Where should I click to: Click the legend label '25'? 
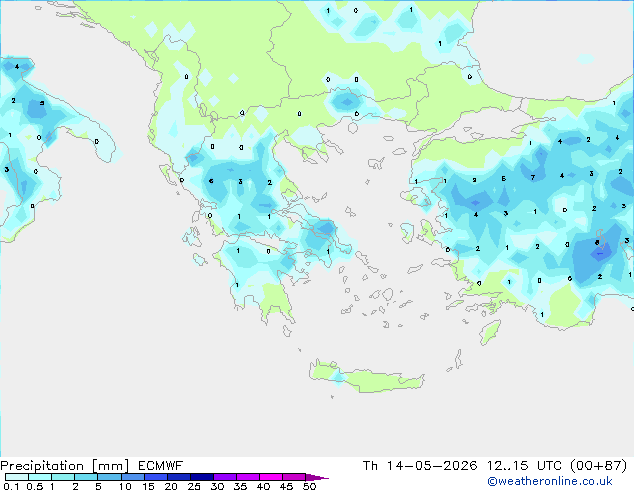point(194,486)
